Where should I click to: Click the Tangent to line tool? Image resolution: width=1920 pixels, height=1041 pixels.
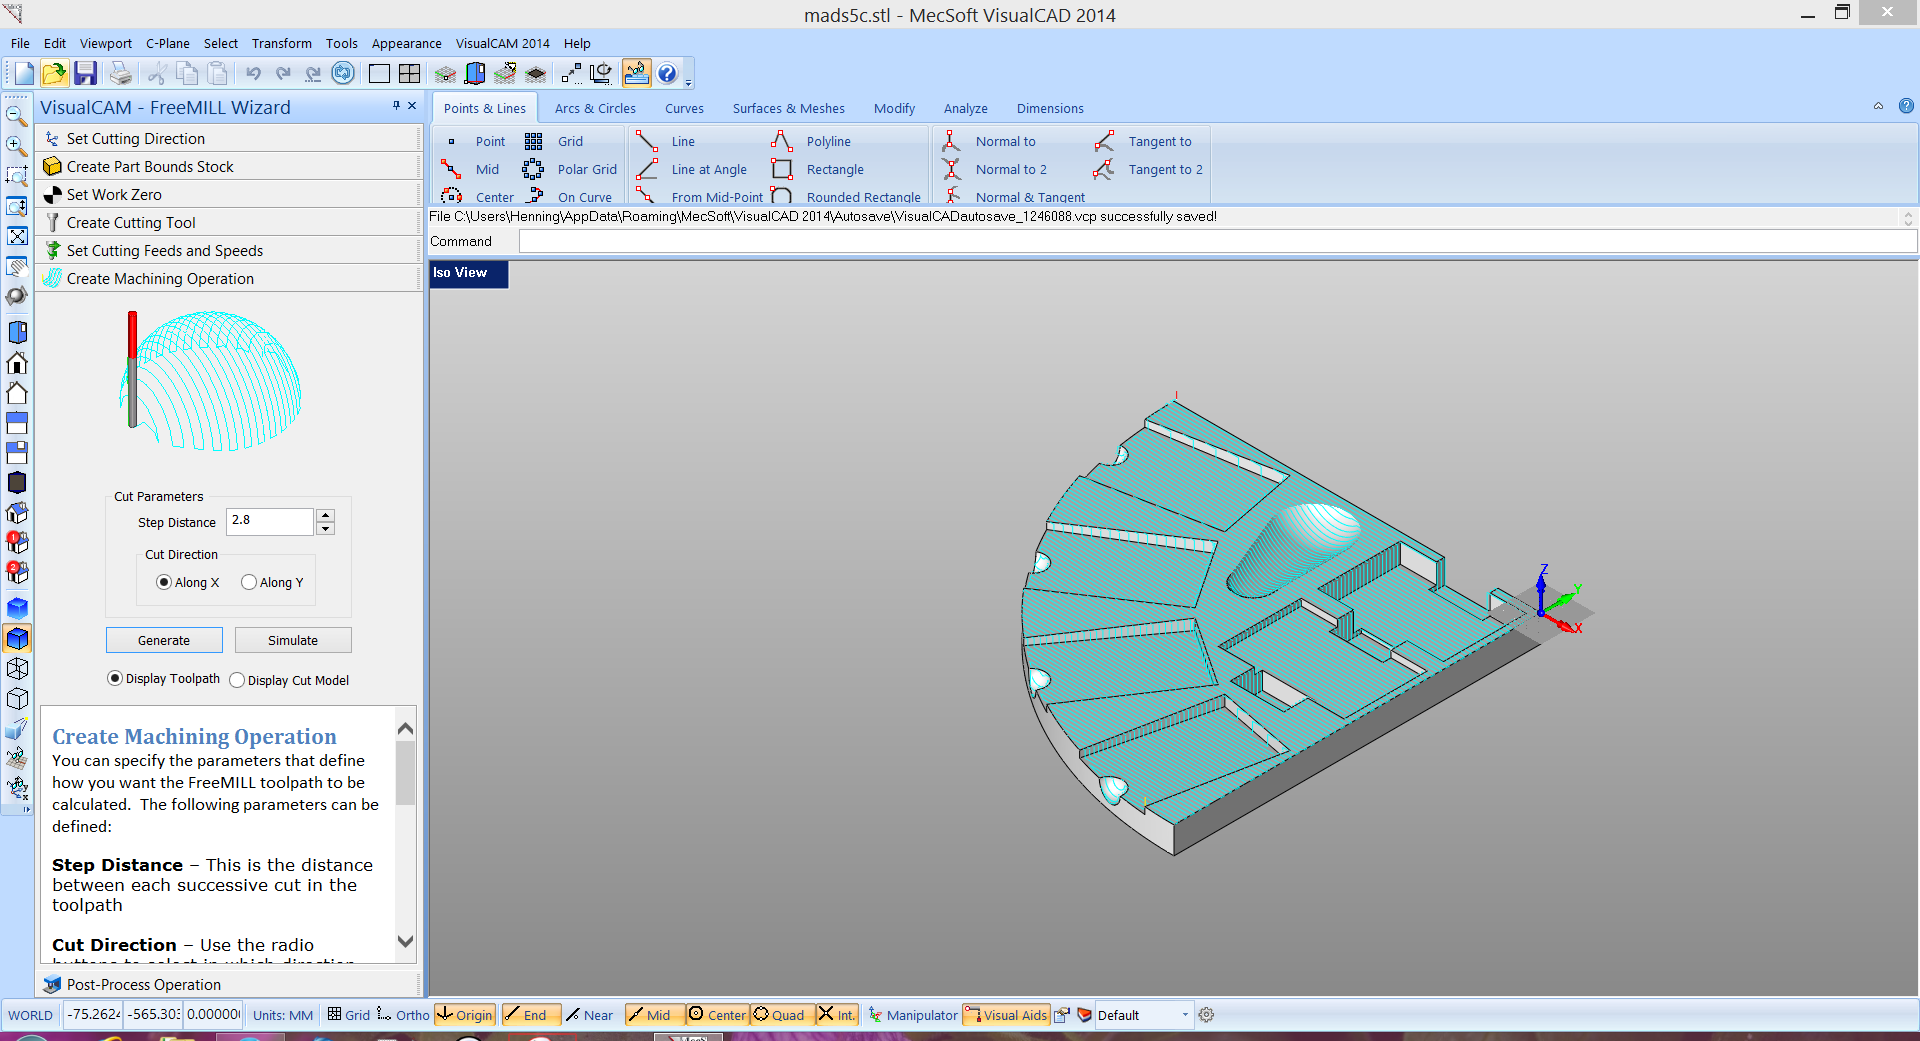1159,142
